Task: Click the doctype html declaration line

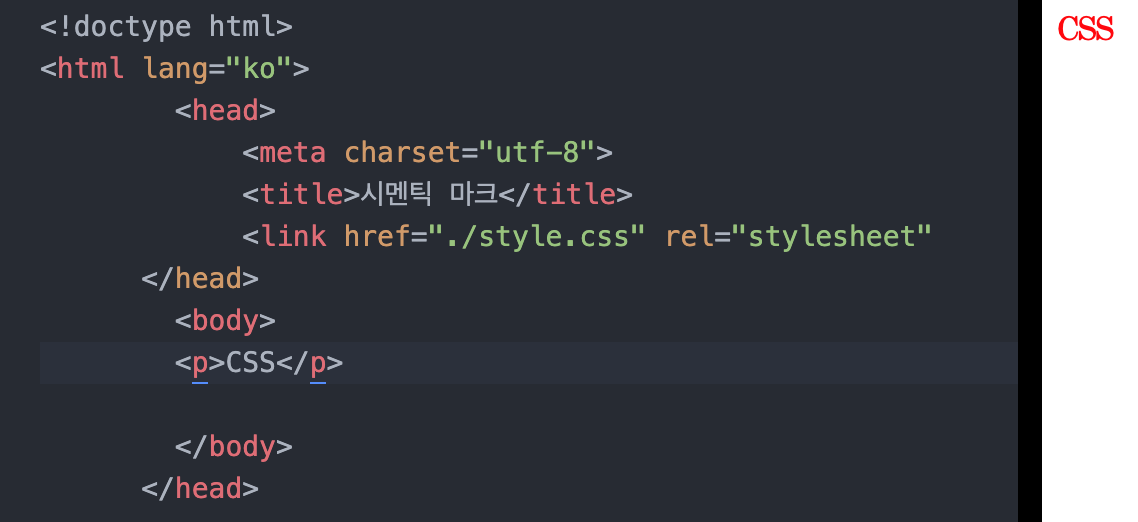Action: coord(166,27)
